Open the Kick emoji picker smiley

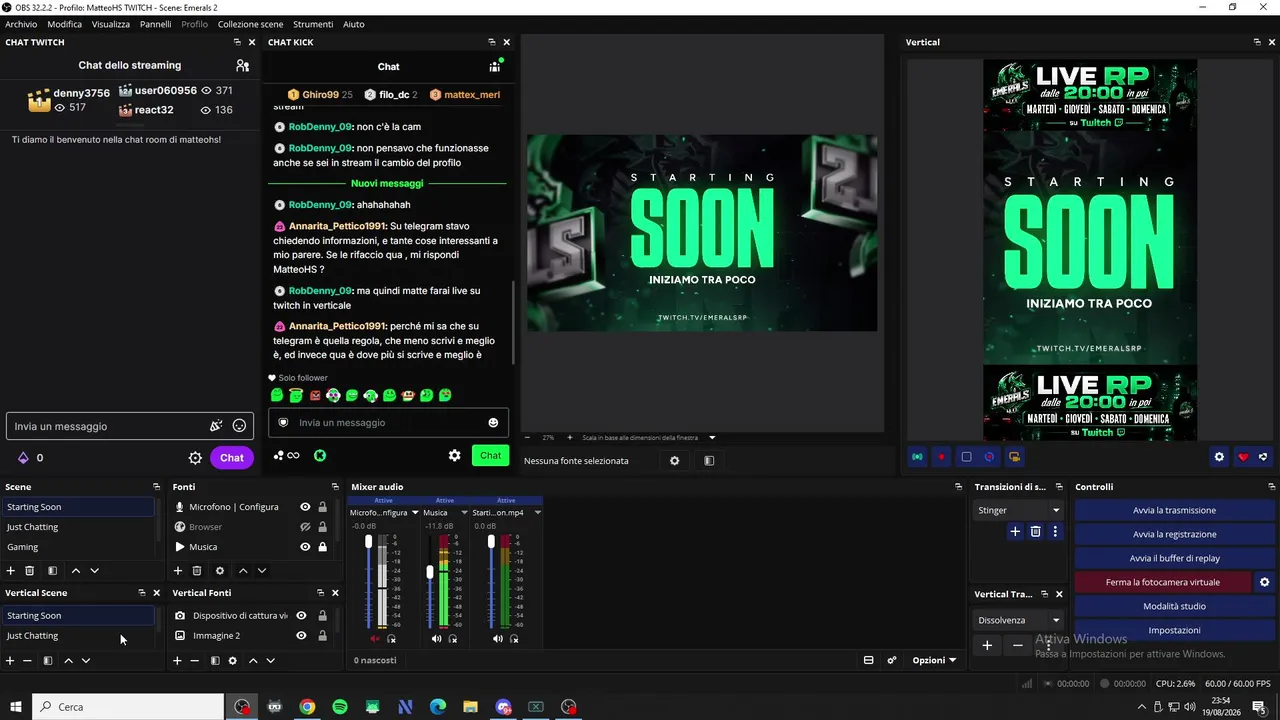click(493, 423)
